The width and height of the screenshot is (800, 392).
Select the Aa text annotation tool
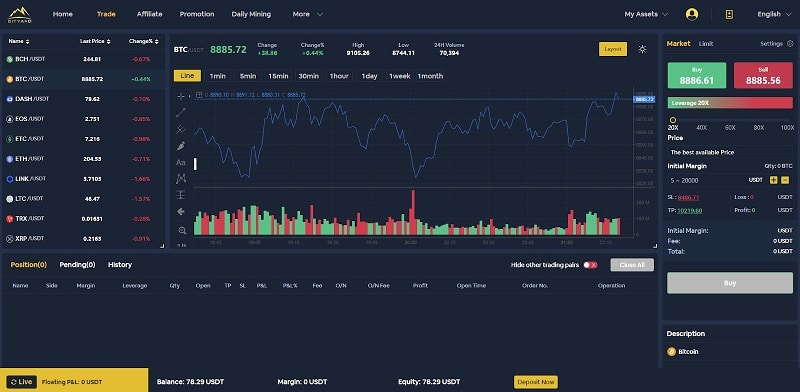181,162
